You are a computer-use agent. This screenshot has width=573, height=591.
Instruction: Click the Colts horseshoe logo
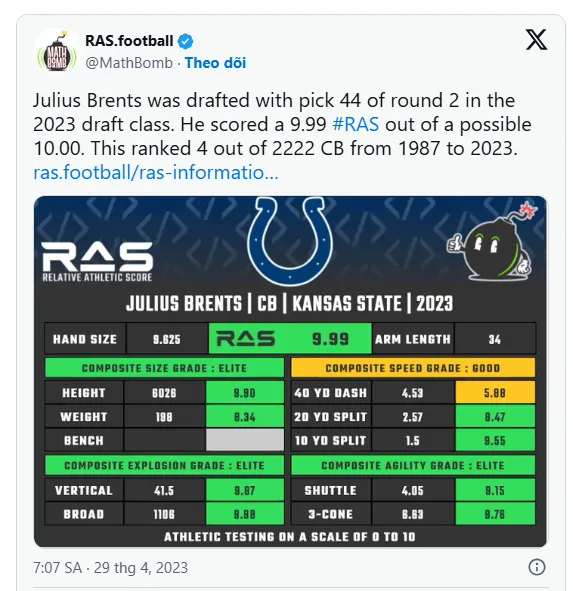tap(290, 241)
